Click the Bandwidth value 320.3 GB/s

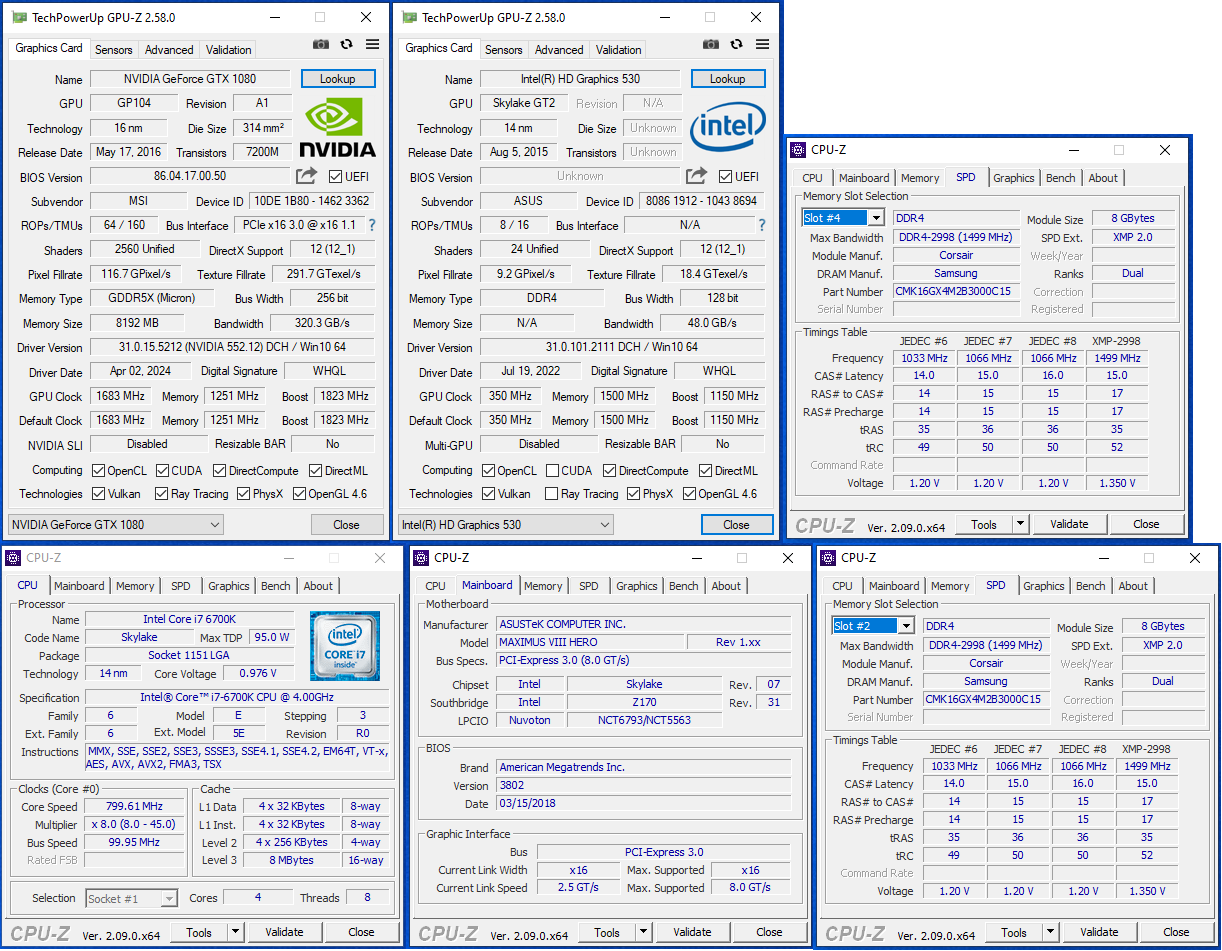[320, 323]
